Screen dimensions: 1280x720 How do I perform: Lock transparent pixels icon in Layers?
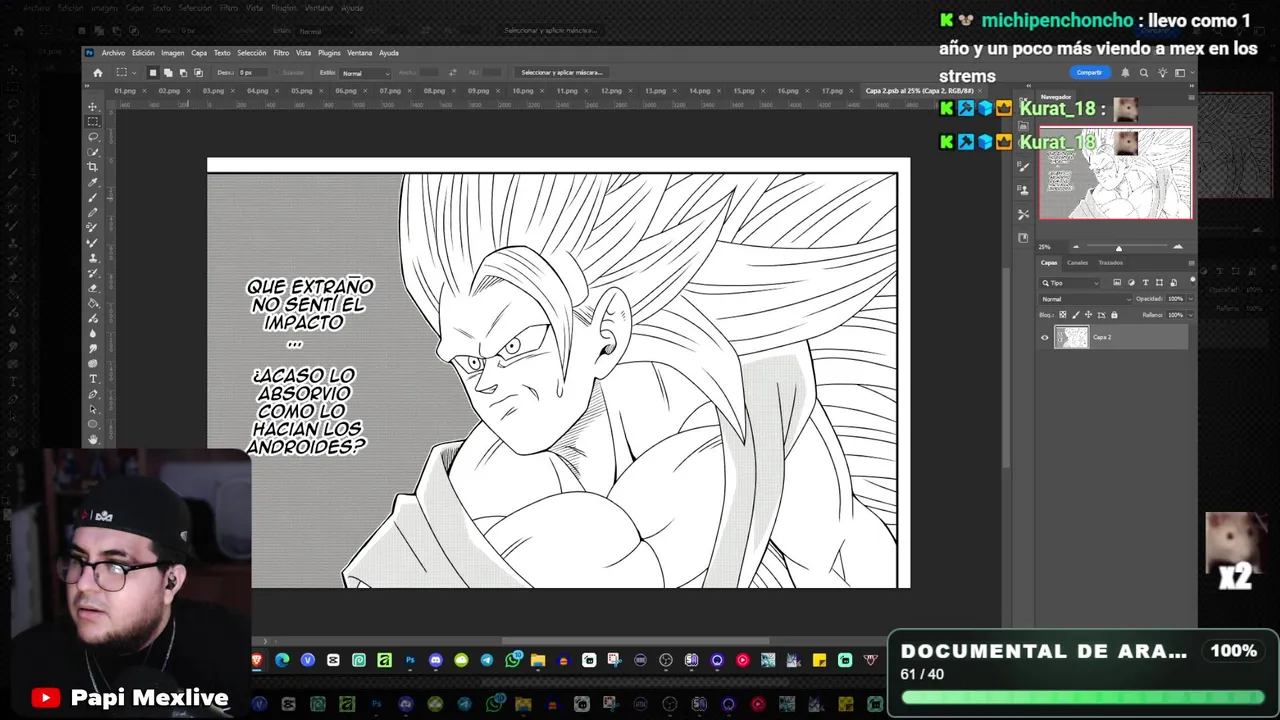(x=1063, y=315)
